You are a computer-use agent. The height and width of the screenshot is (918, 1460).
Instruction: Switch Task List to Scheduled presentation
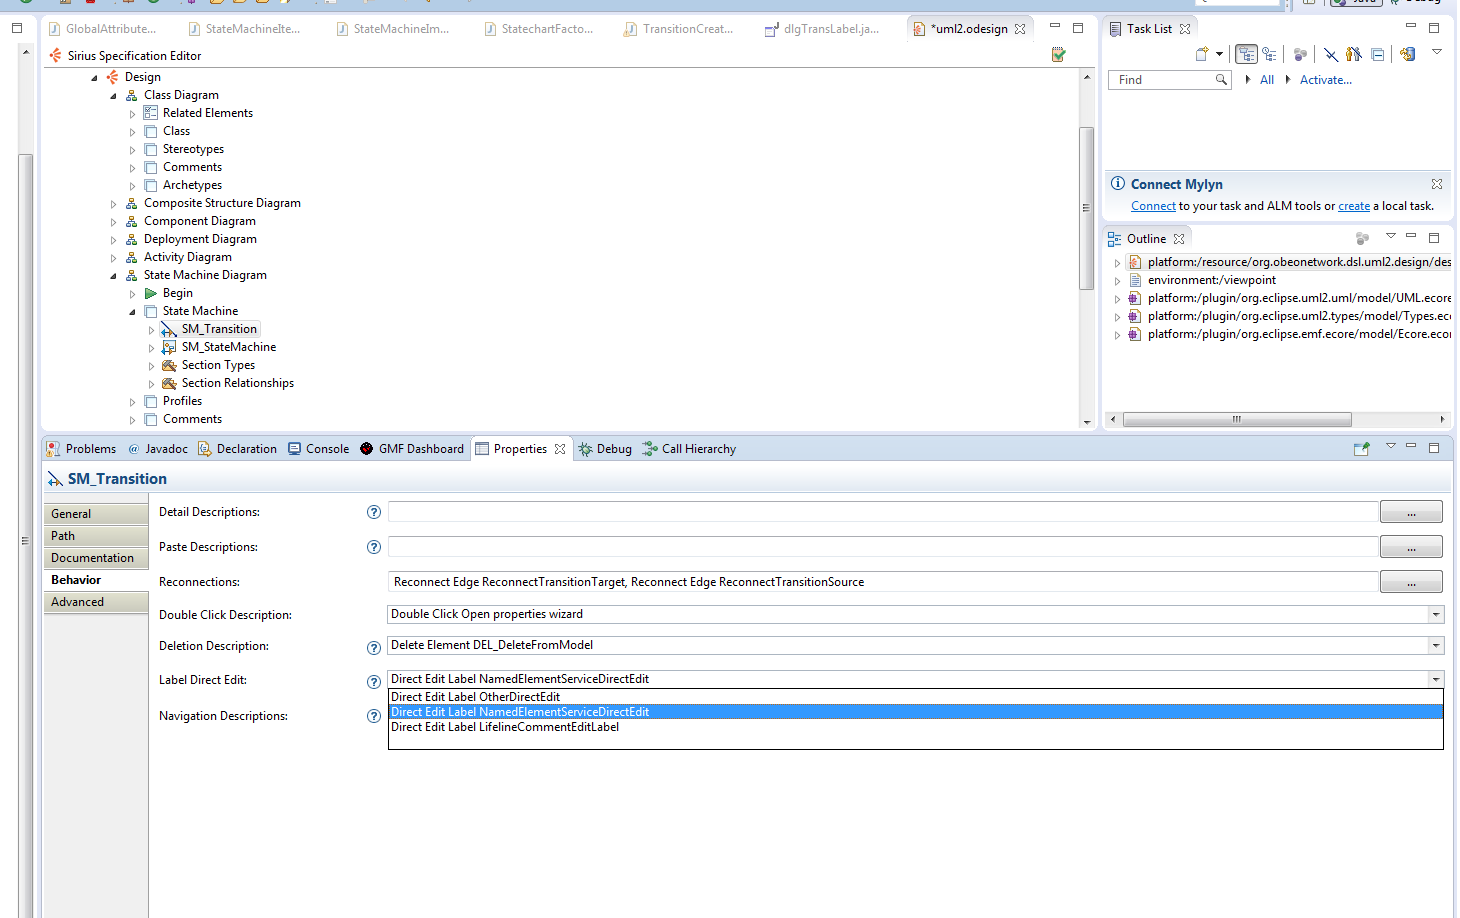(x=1269, y=54)
